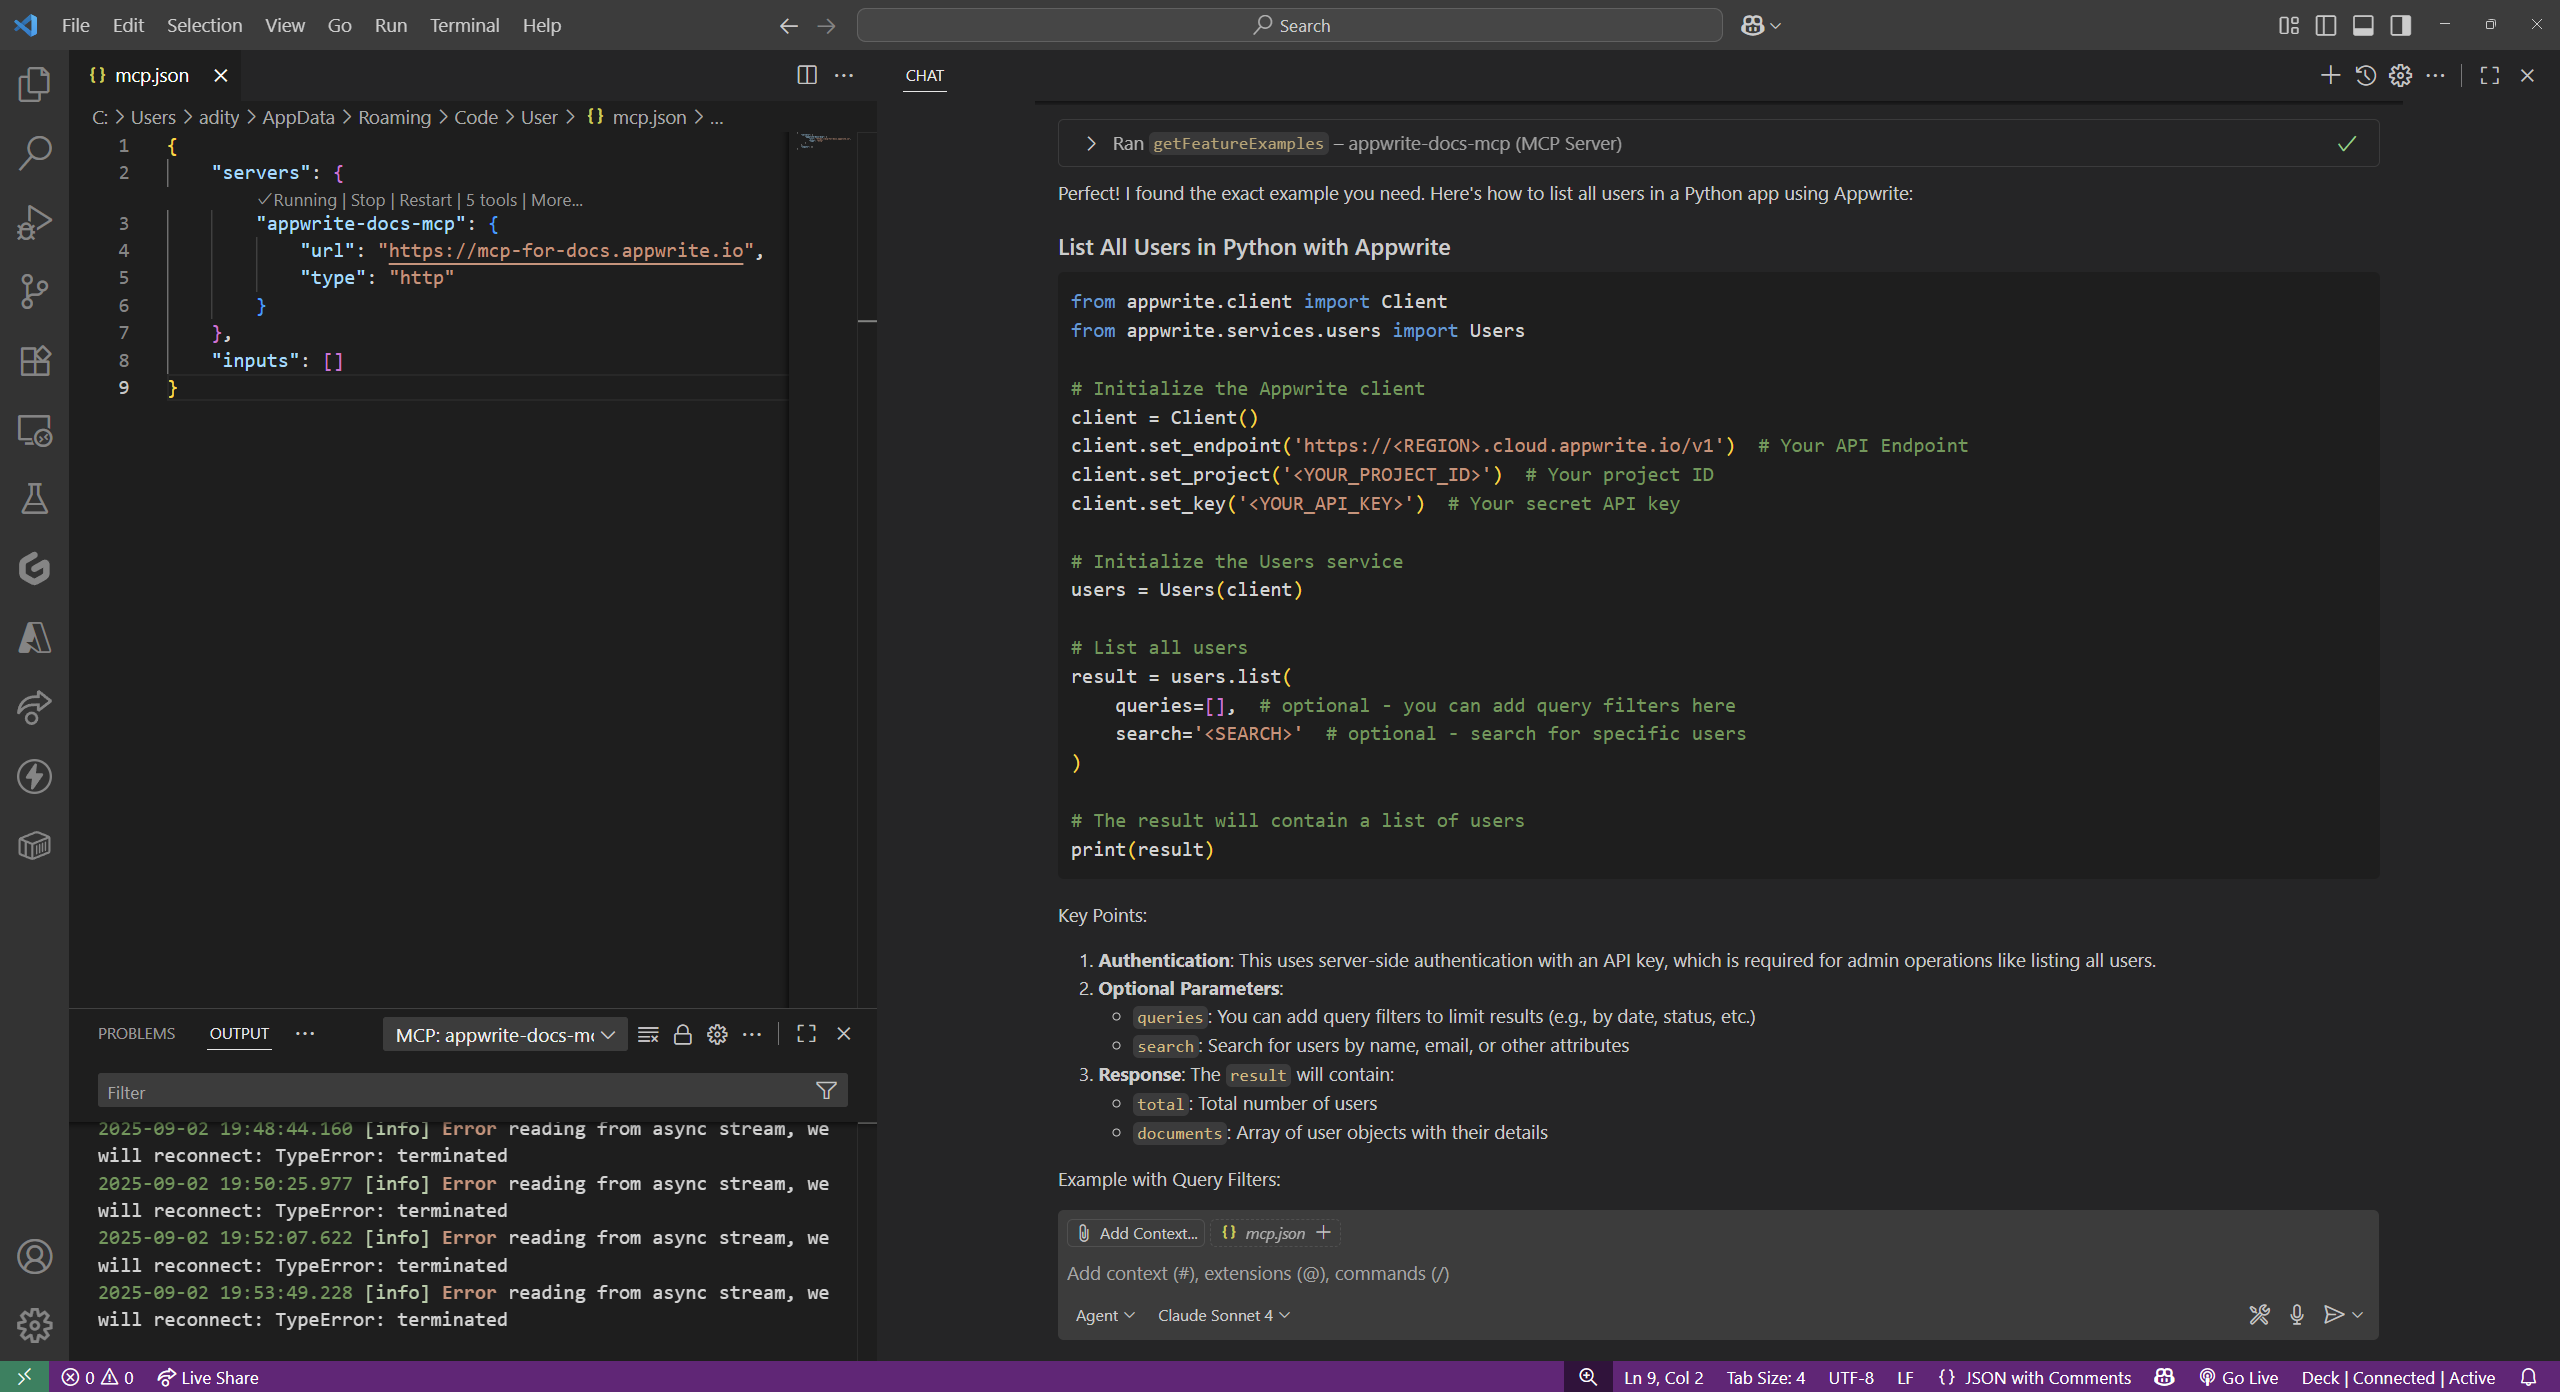Open the Testing flask view
This screenshot has height=1392, width=2560.
point(35,499)
